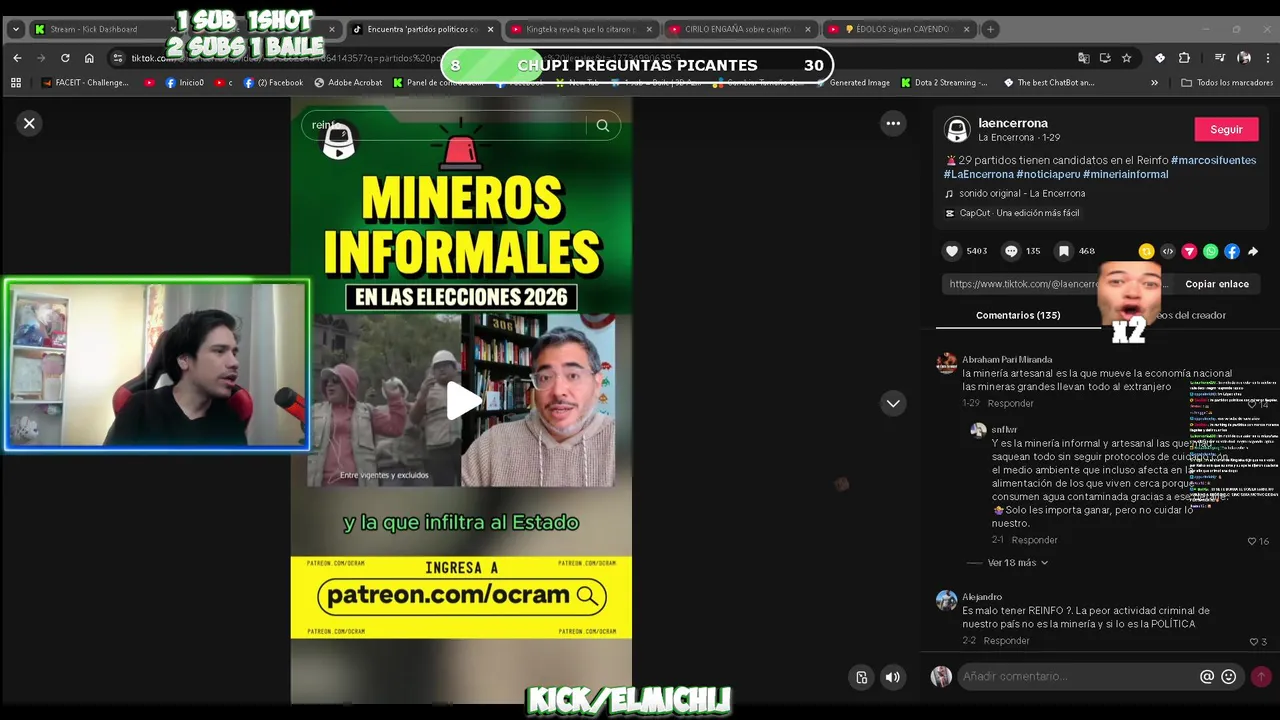Click the Seguir follow button
This screenshot has width=1280, height=720.
tap(1226, 129)
